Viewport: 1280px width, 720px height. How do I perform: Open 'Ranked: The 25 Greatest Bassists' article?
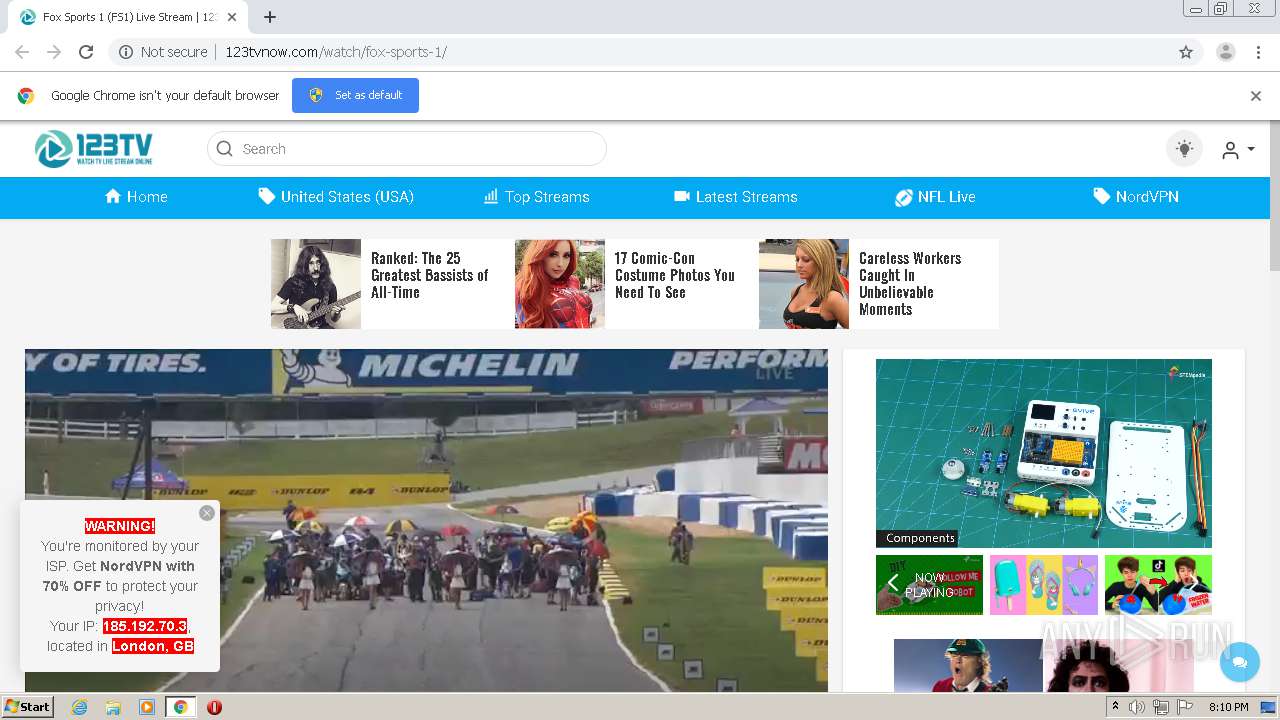coord(430,275)
